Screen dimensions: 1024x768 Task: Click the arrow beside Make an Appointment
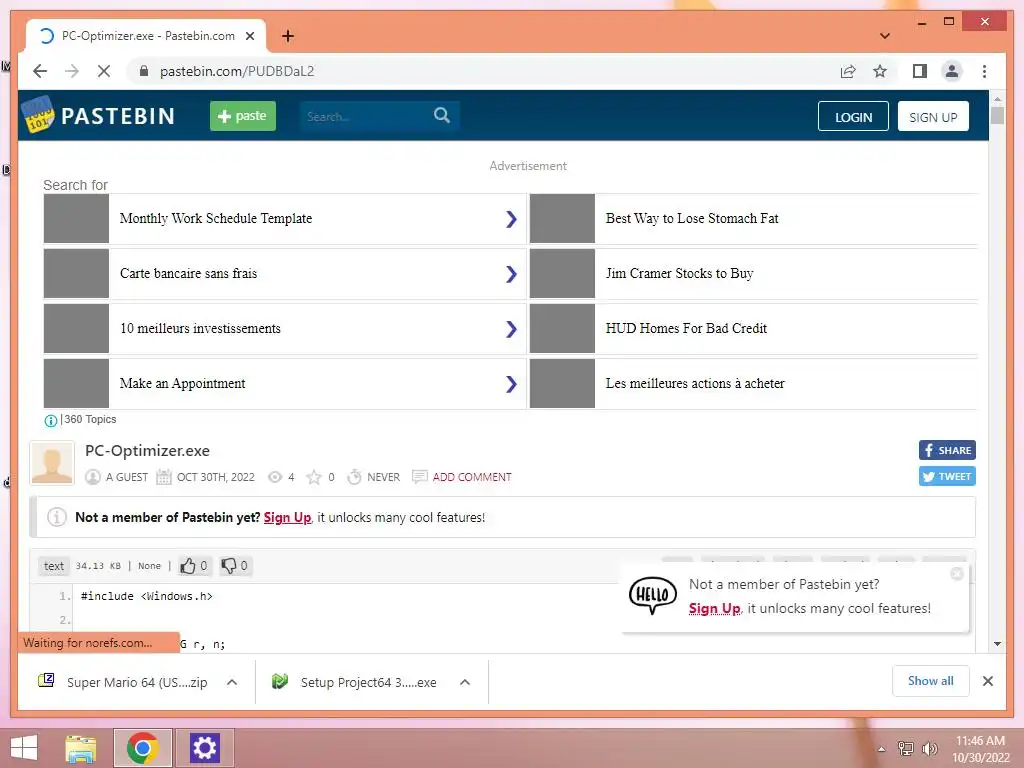tap(511, 384)
